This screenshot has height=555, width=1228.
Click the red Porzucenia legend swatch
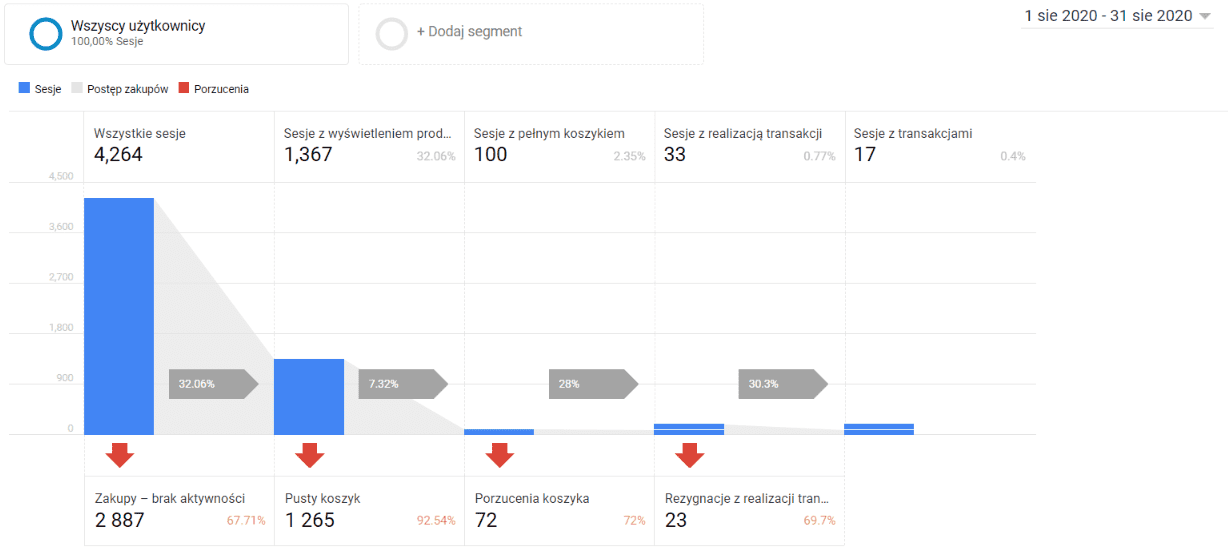coord(183,89)
